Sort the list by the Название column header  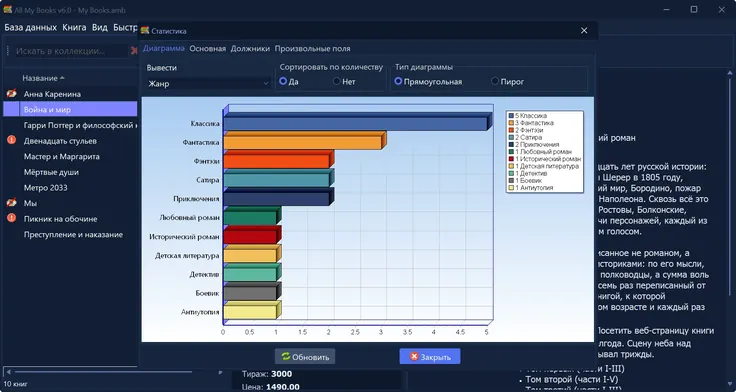(x=43, y=78)
